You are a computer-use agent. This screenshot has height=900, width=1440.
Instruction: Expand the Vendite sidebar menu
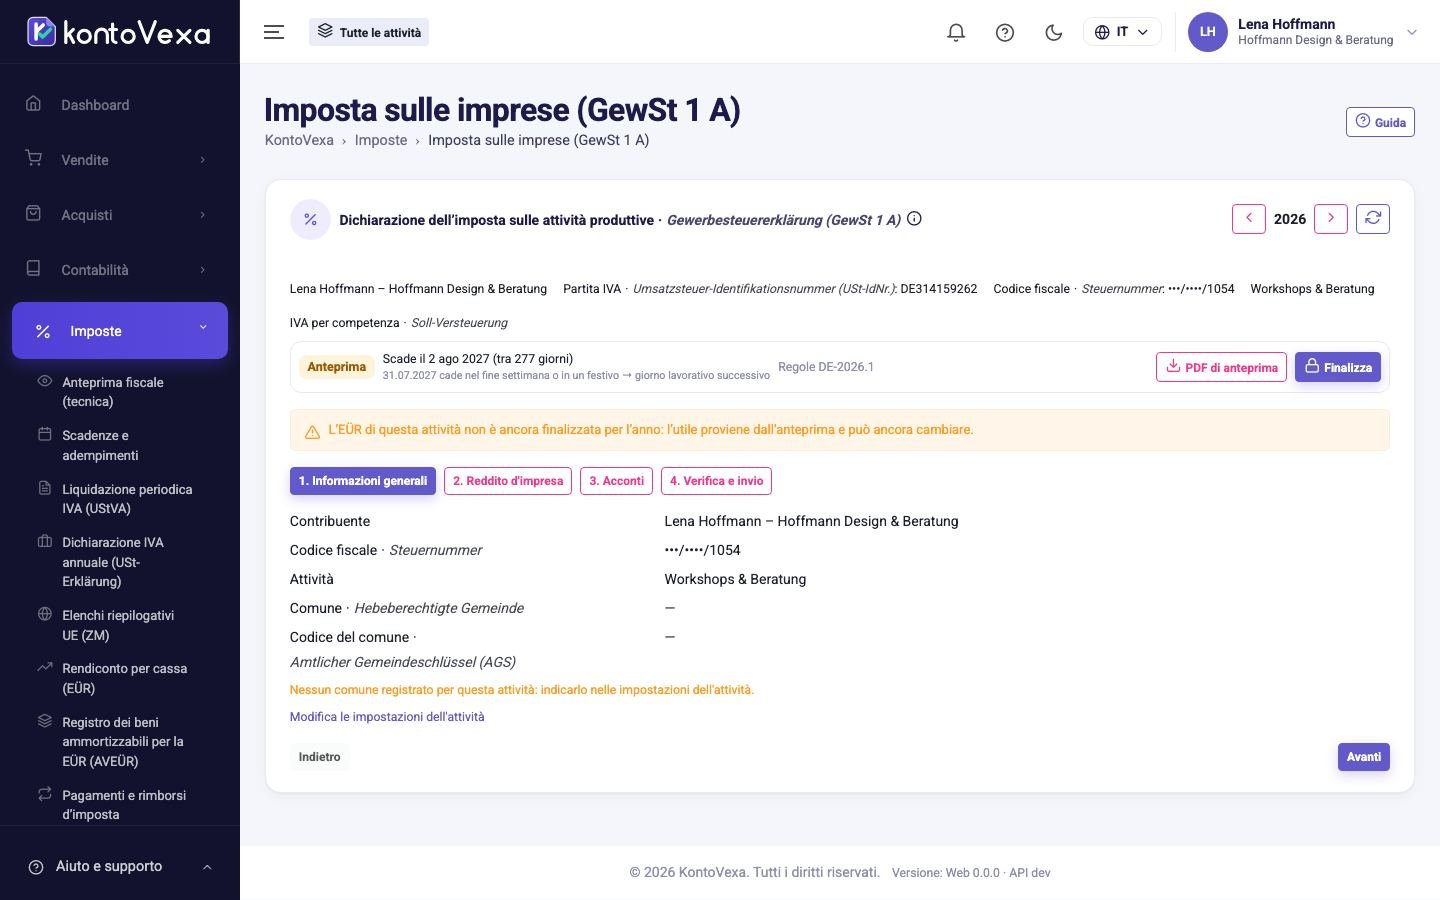pyautogui.click(x=120, y=160)
